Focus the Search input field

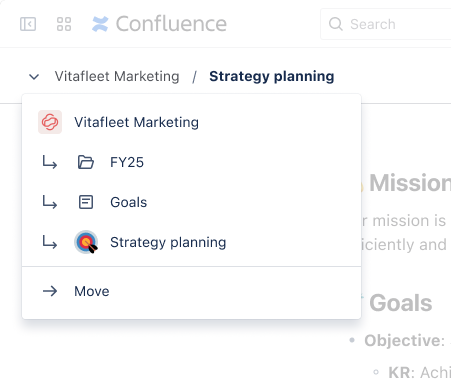(386, 24)
